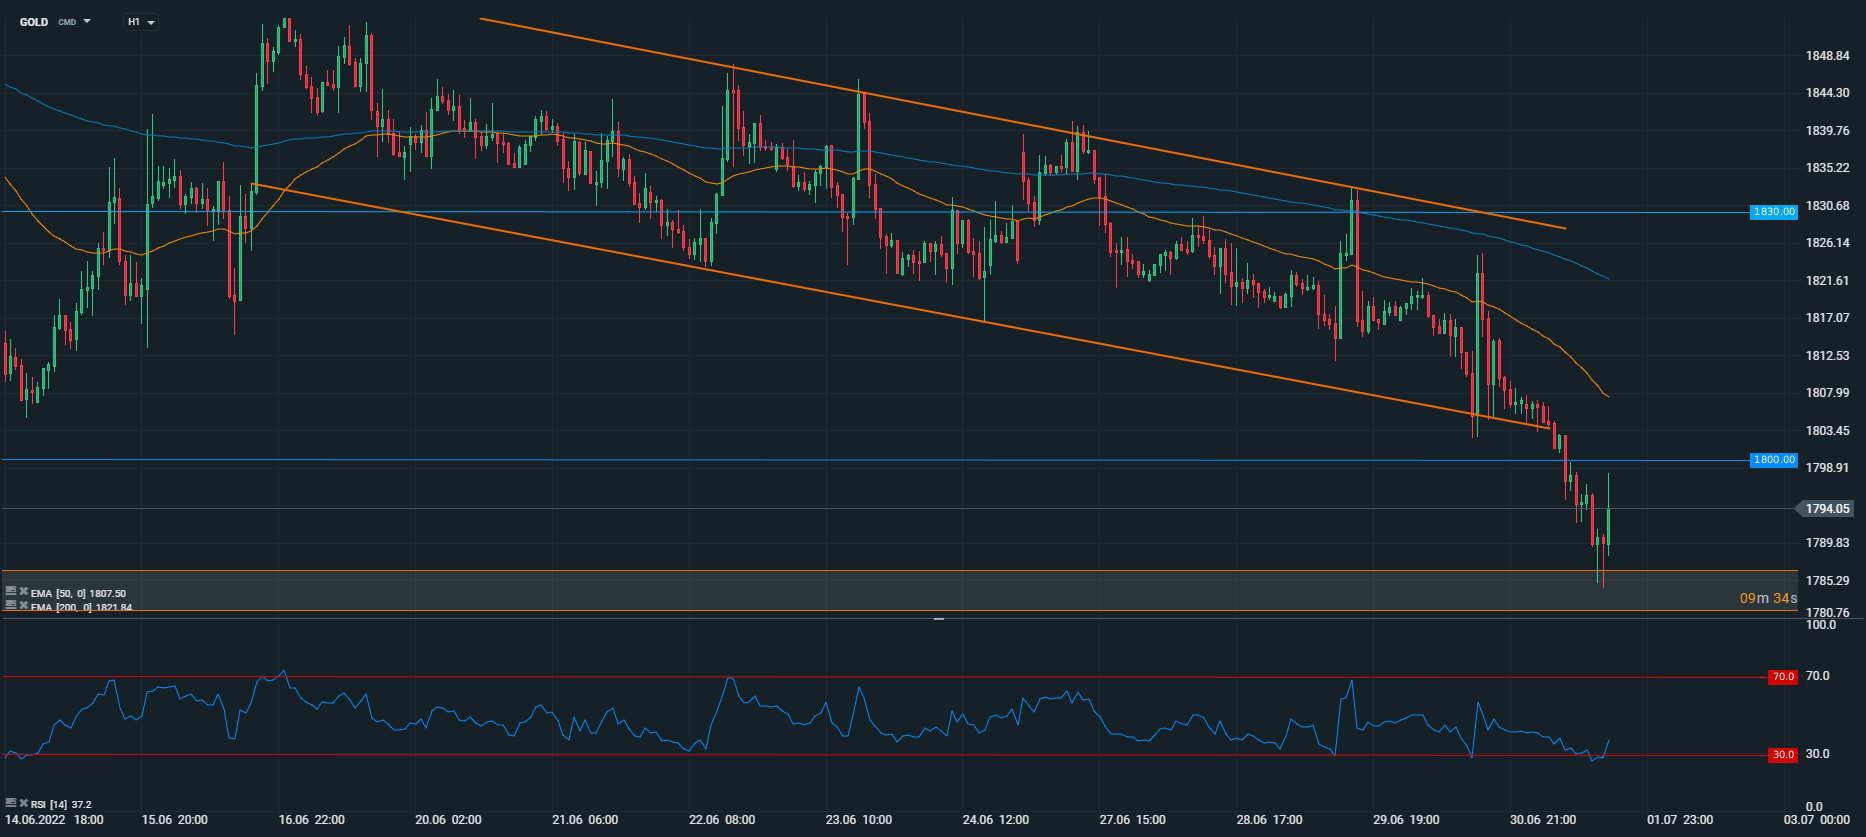Open the EMA 200 indicator settings icon
The width and height of the screenshot is (1866, 837).
coord(11,605)
